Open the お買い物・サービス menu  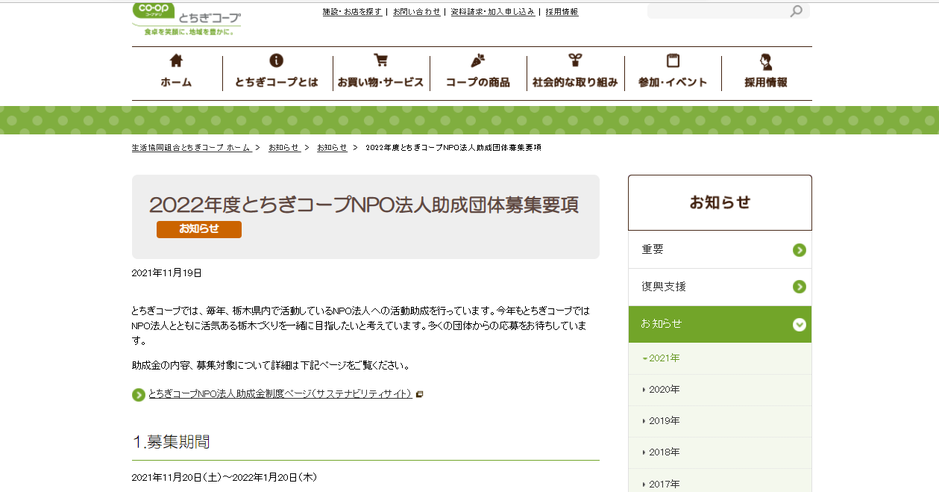(x=380, y=82)
